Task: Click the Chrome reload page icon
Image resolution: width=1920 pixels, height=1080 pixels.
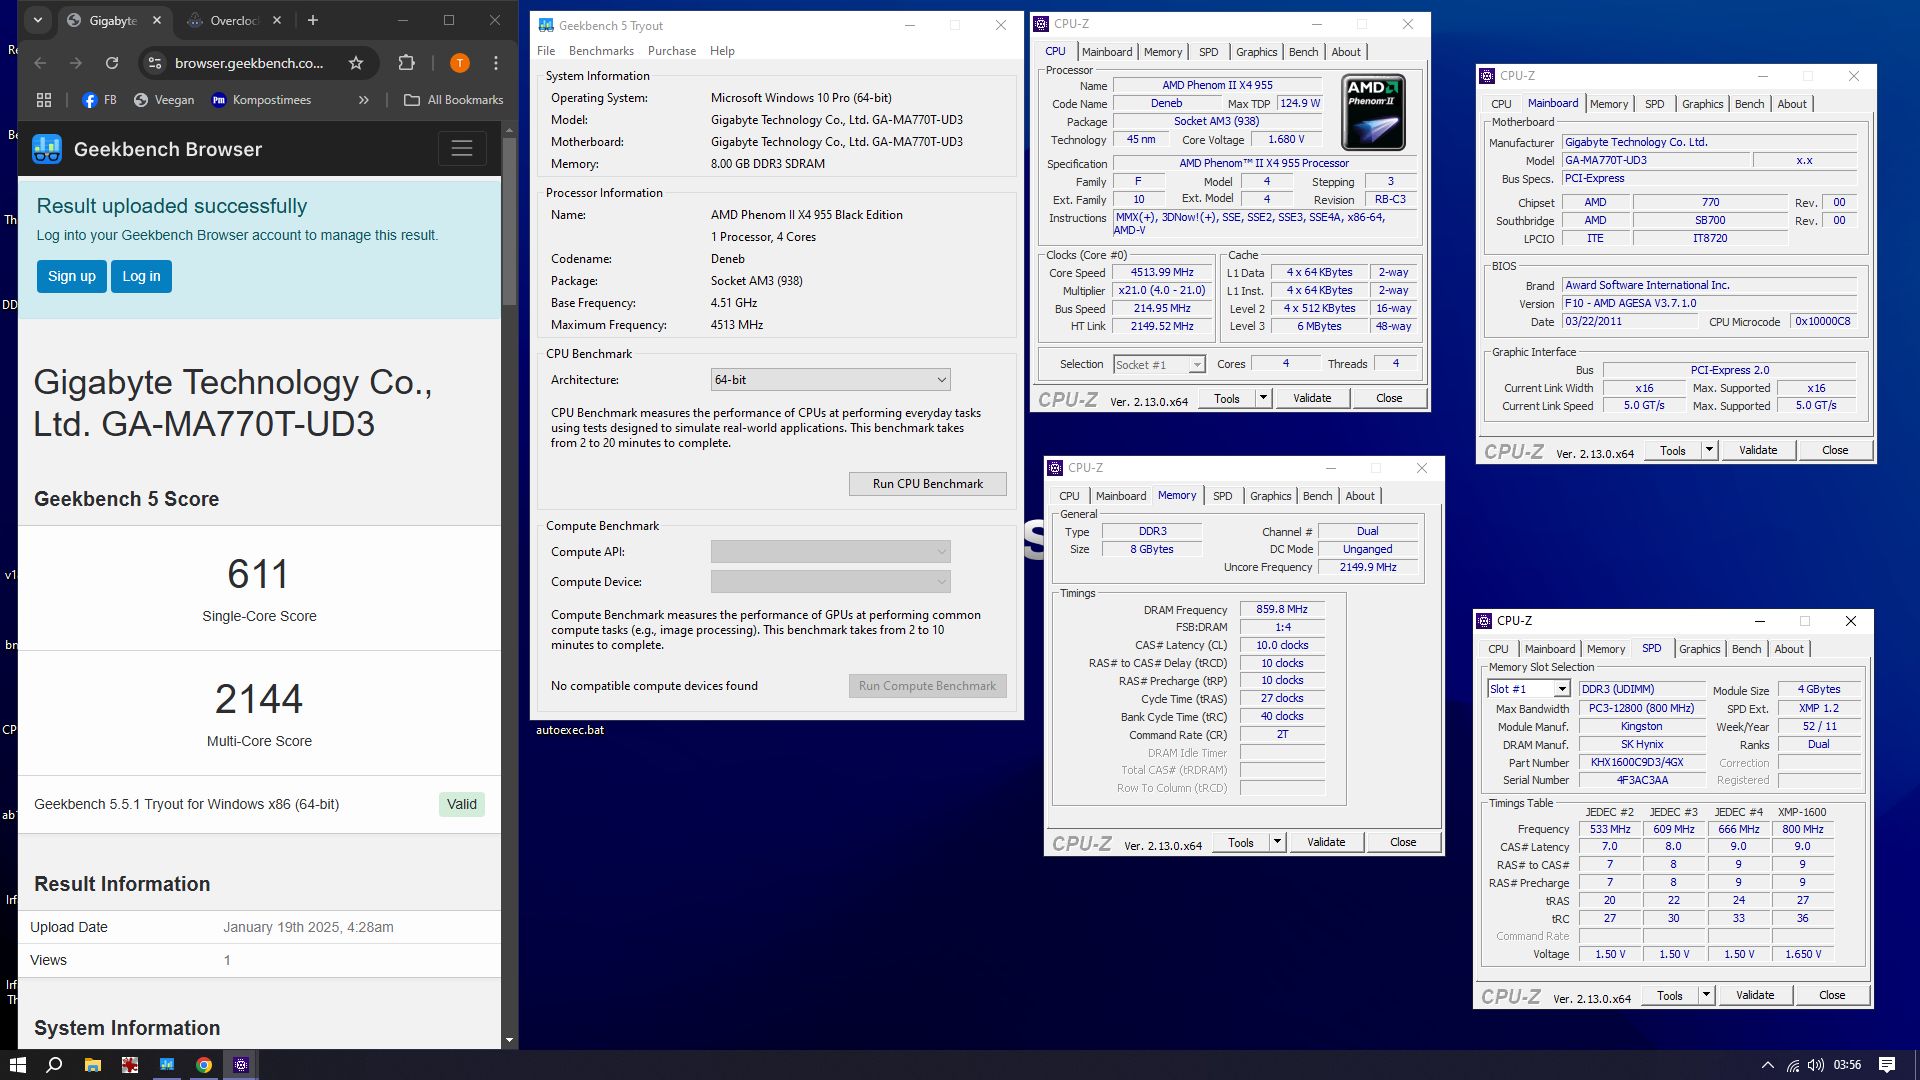Action: (112, 63)
